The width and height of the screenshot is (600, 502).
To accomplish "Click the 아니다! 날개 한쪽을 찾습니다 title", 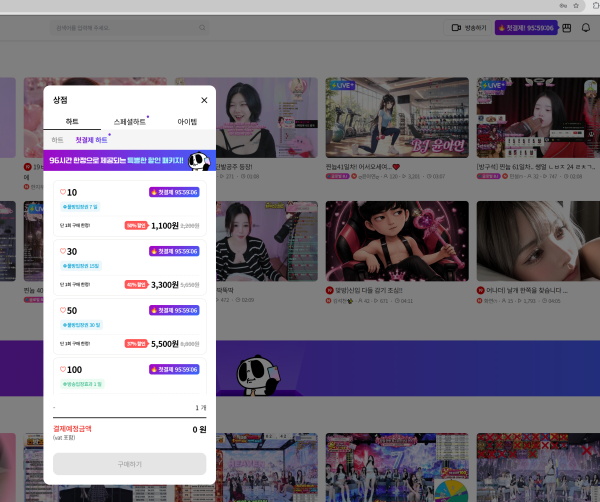I will click(x=527, y=290).
